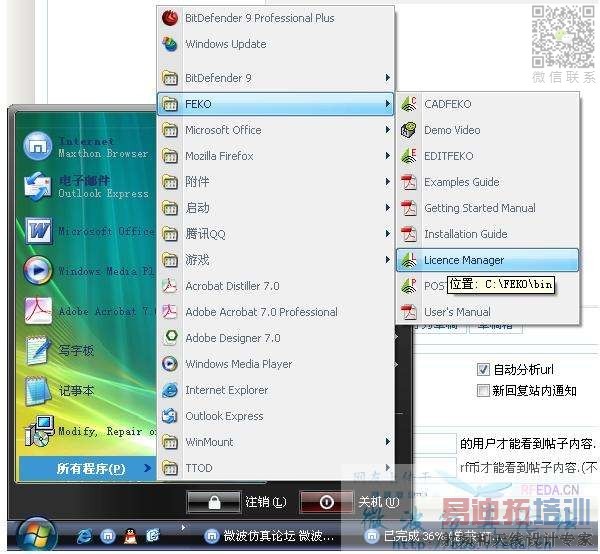Expand the 游戏 games folder
600x554 pixels.
click(276, 260)
